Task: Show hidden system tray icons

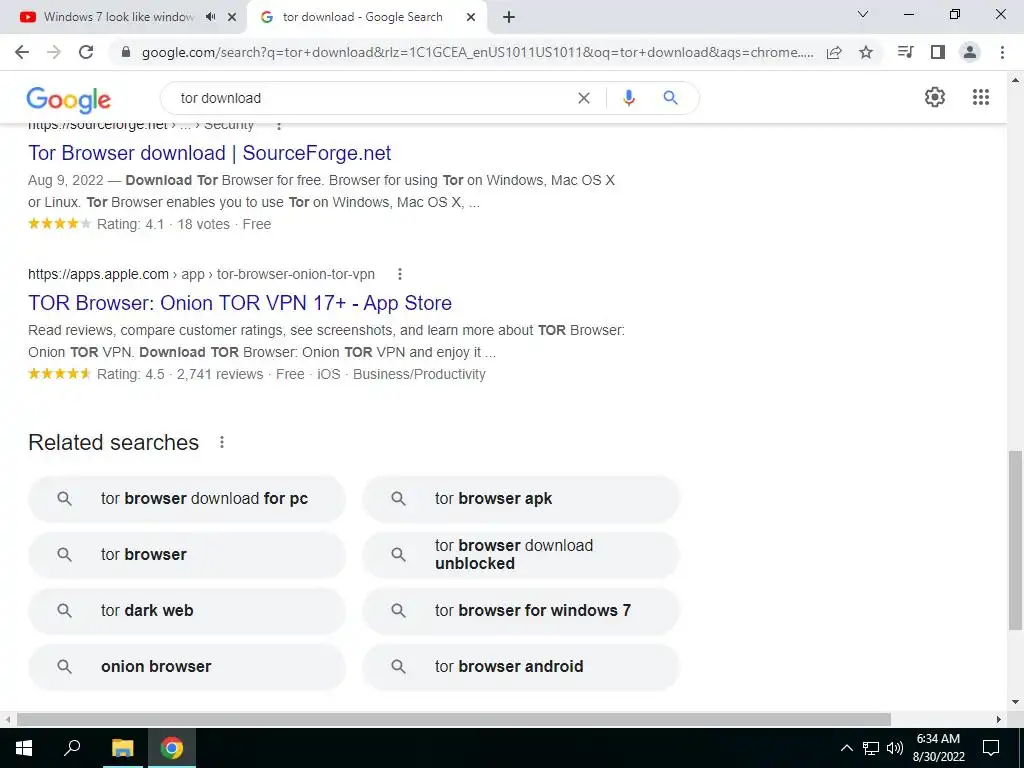Action: 846,748
